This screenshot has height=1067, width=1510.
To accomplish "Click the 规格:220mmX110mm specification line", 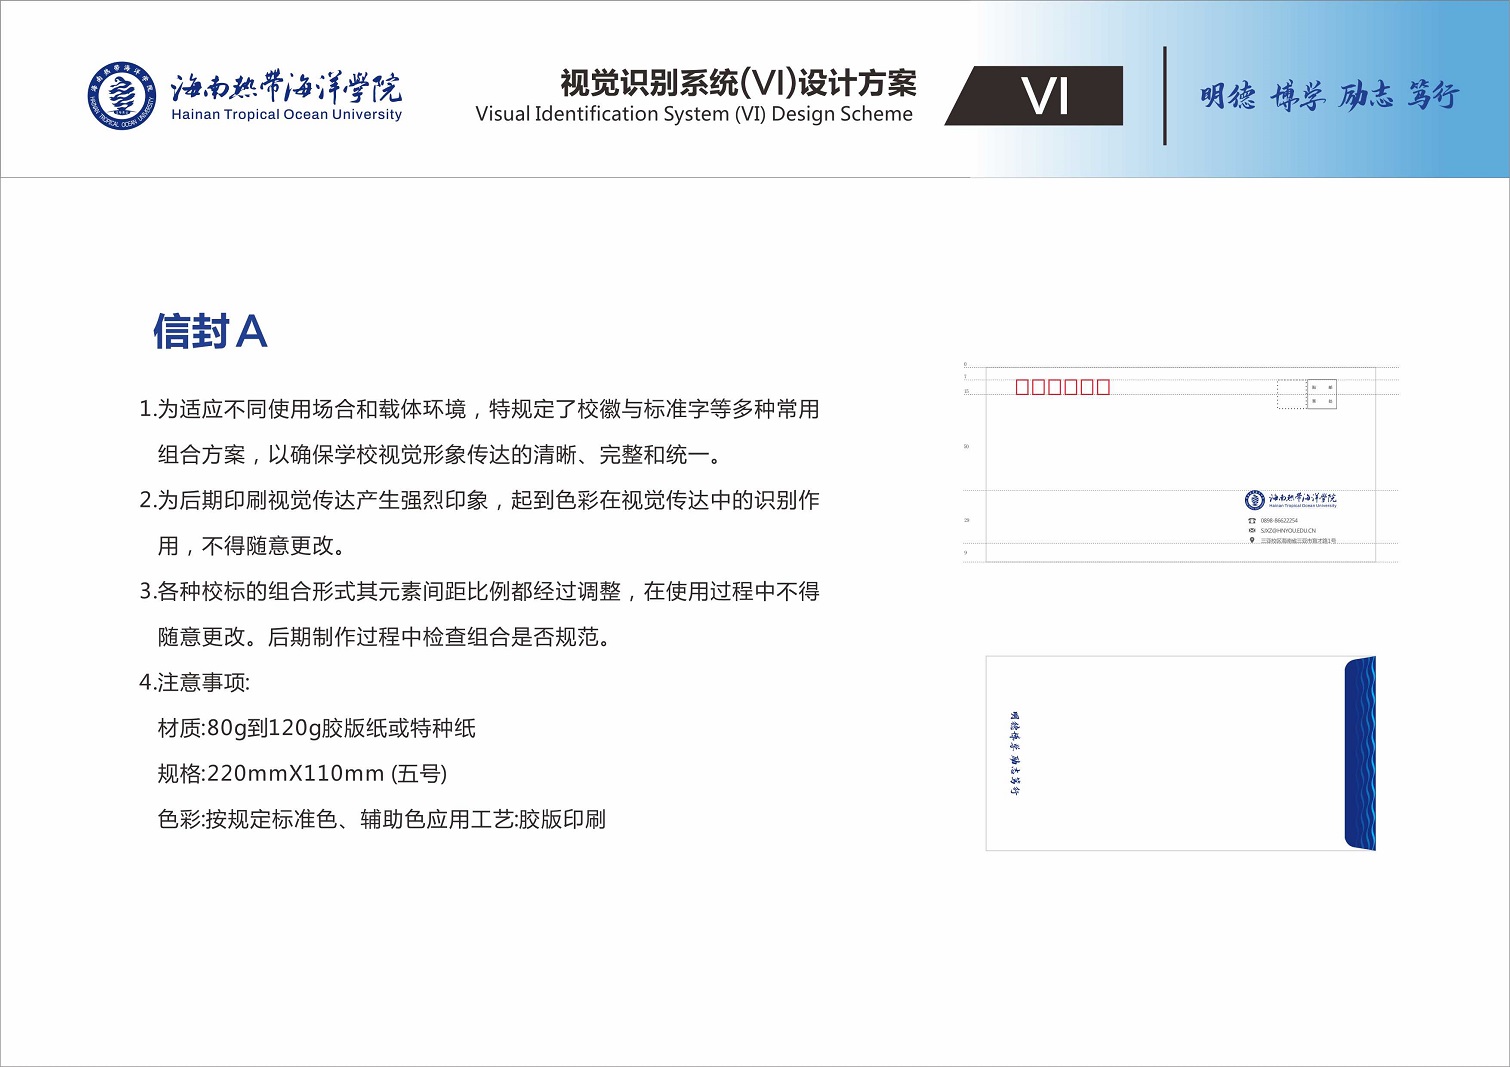I will pos(302,774).
